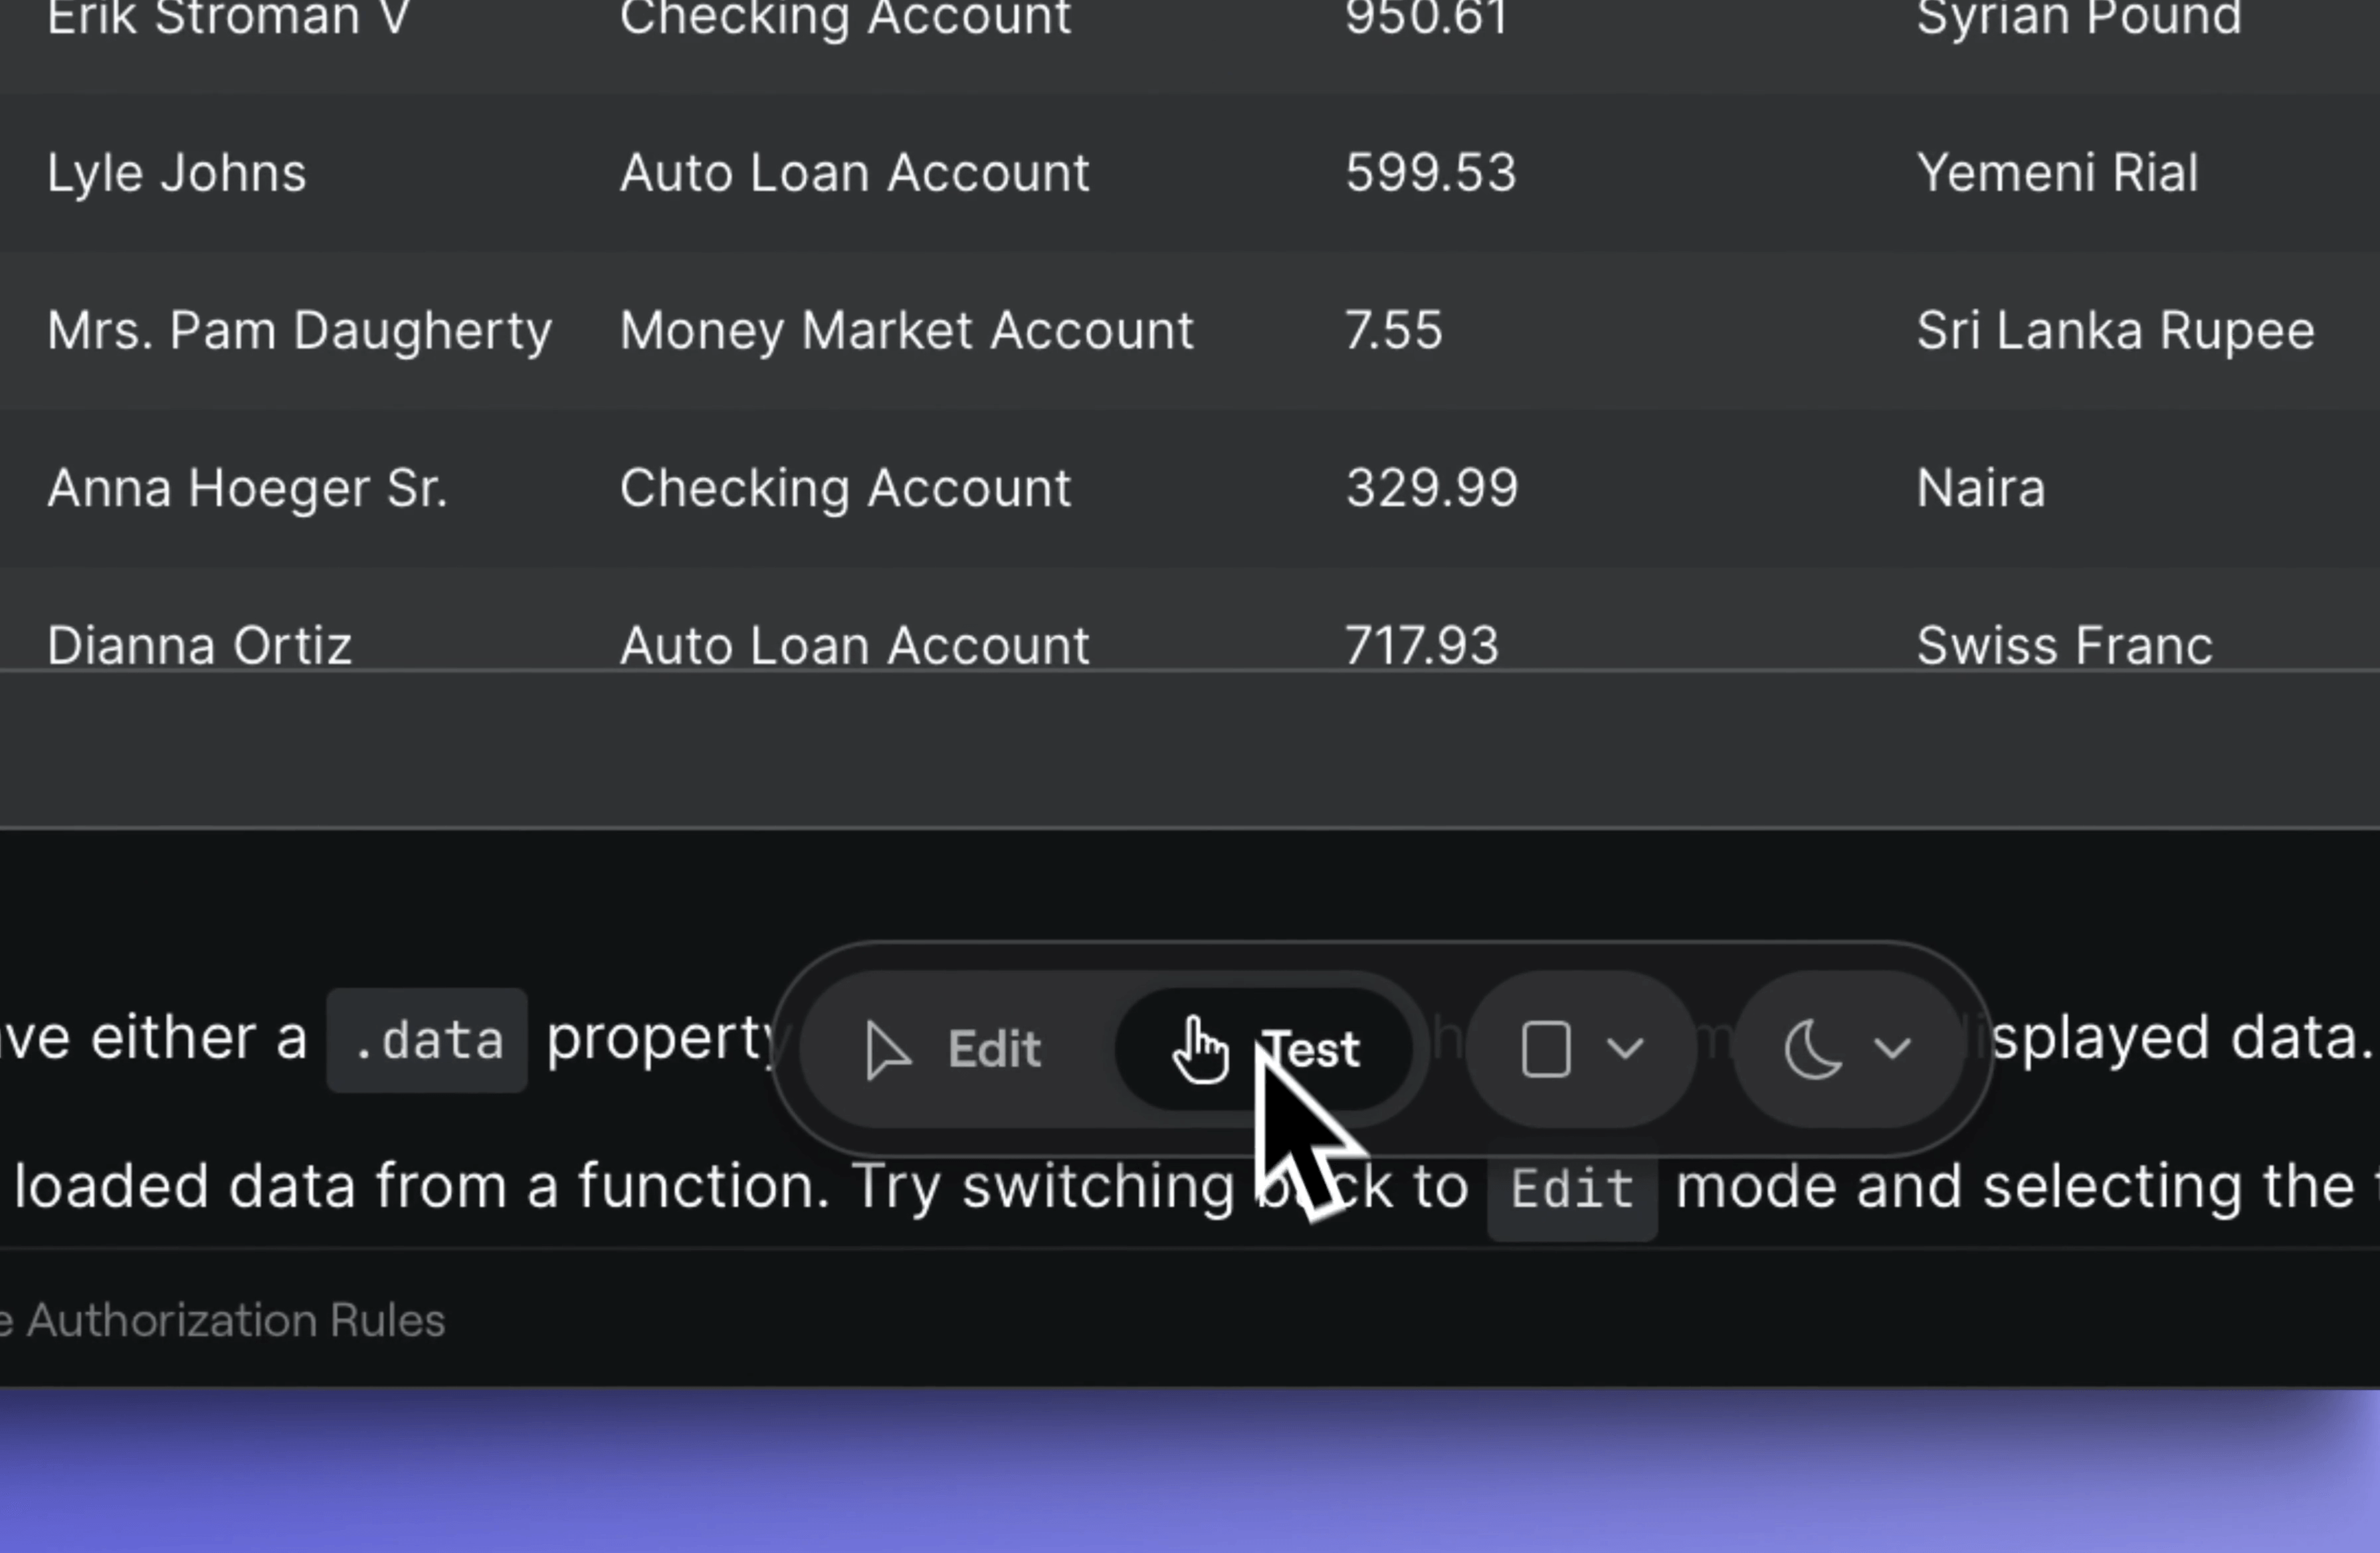Select Anna Hoeger Sr. Checking Account row
Image resolution: width=2380 pixels, height=1553 pixels.
pyautogui.click(x=1190, y=486)
